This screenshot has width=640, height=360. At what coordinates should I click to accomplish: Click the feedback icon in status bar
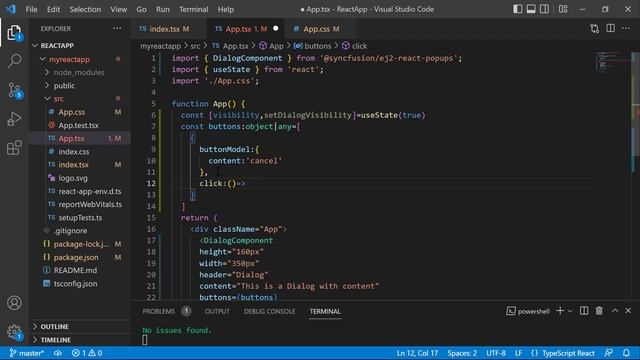(609, 353)
